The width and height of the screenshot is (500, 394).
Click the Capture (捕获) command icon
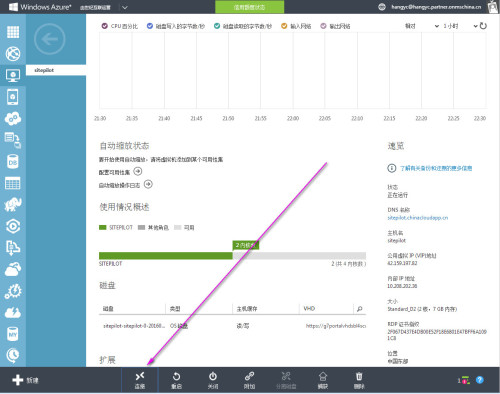point(323,377)
